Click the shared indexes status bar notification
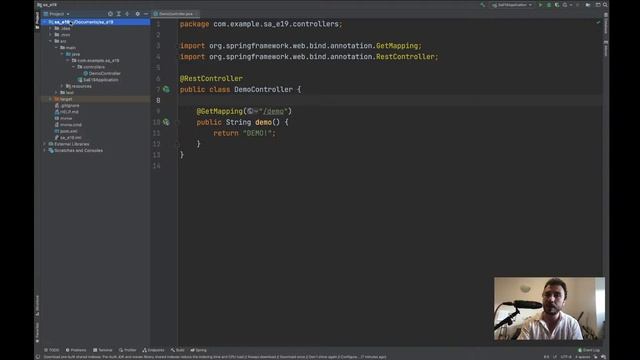Screen dimensions: 640x360 (215, 357)
